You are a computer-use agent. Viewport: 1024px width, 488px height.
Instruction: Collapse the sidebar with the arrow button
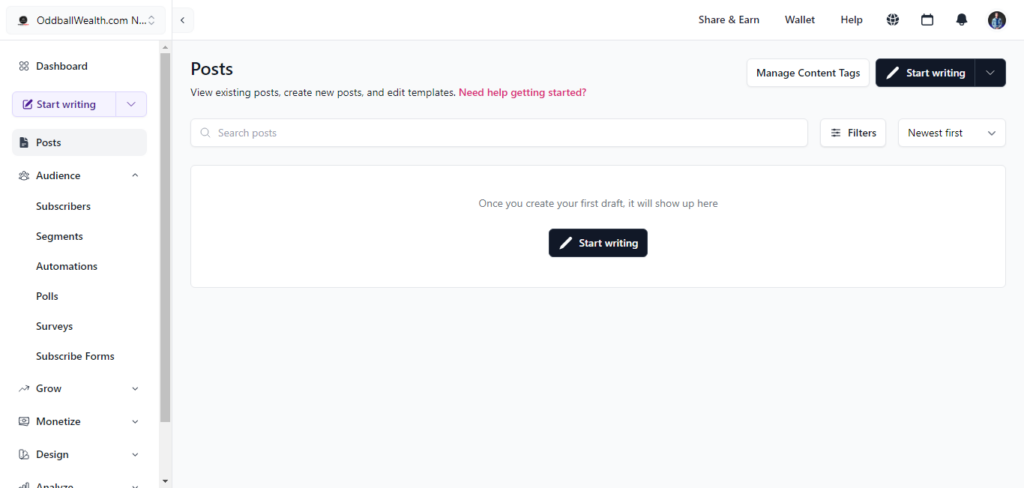183,20
